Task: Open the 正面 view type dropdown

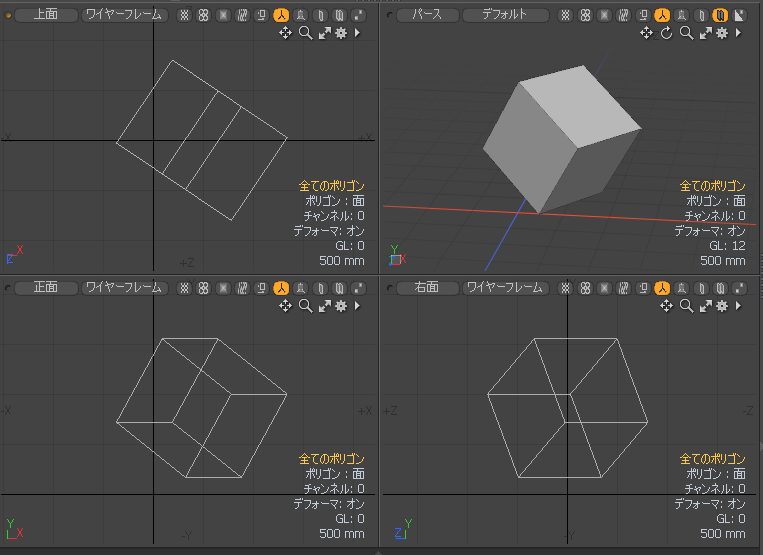Action: point(44,287)
